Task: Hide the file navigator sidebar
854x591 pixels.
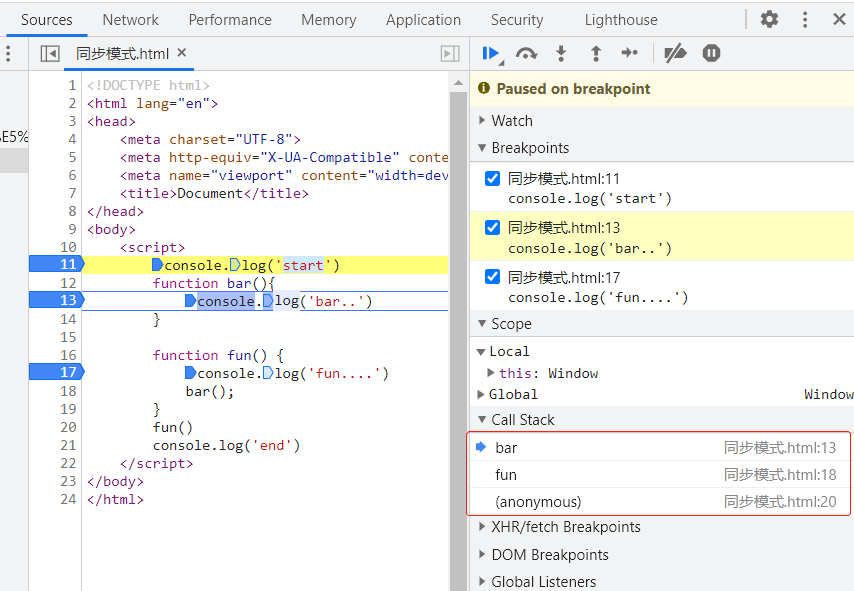Action: (x=50, y=53)
